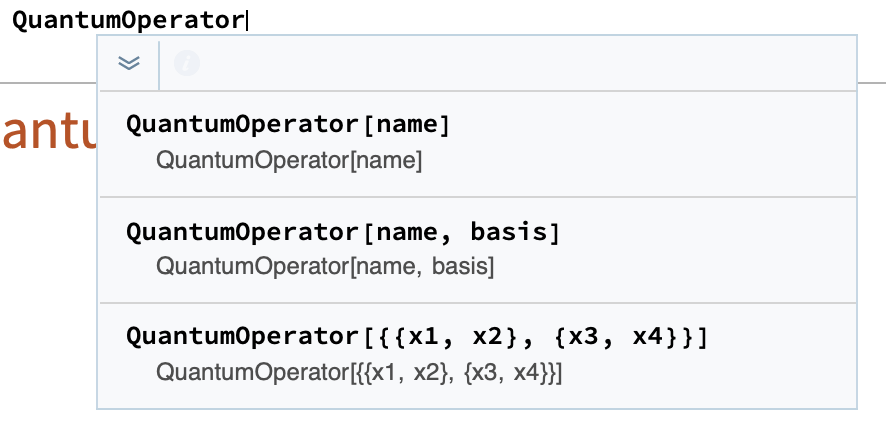Open documentation via the info icon
Viewport: 886px width, 424px height.
tap(186, 63)
